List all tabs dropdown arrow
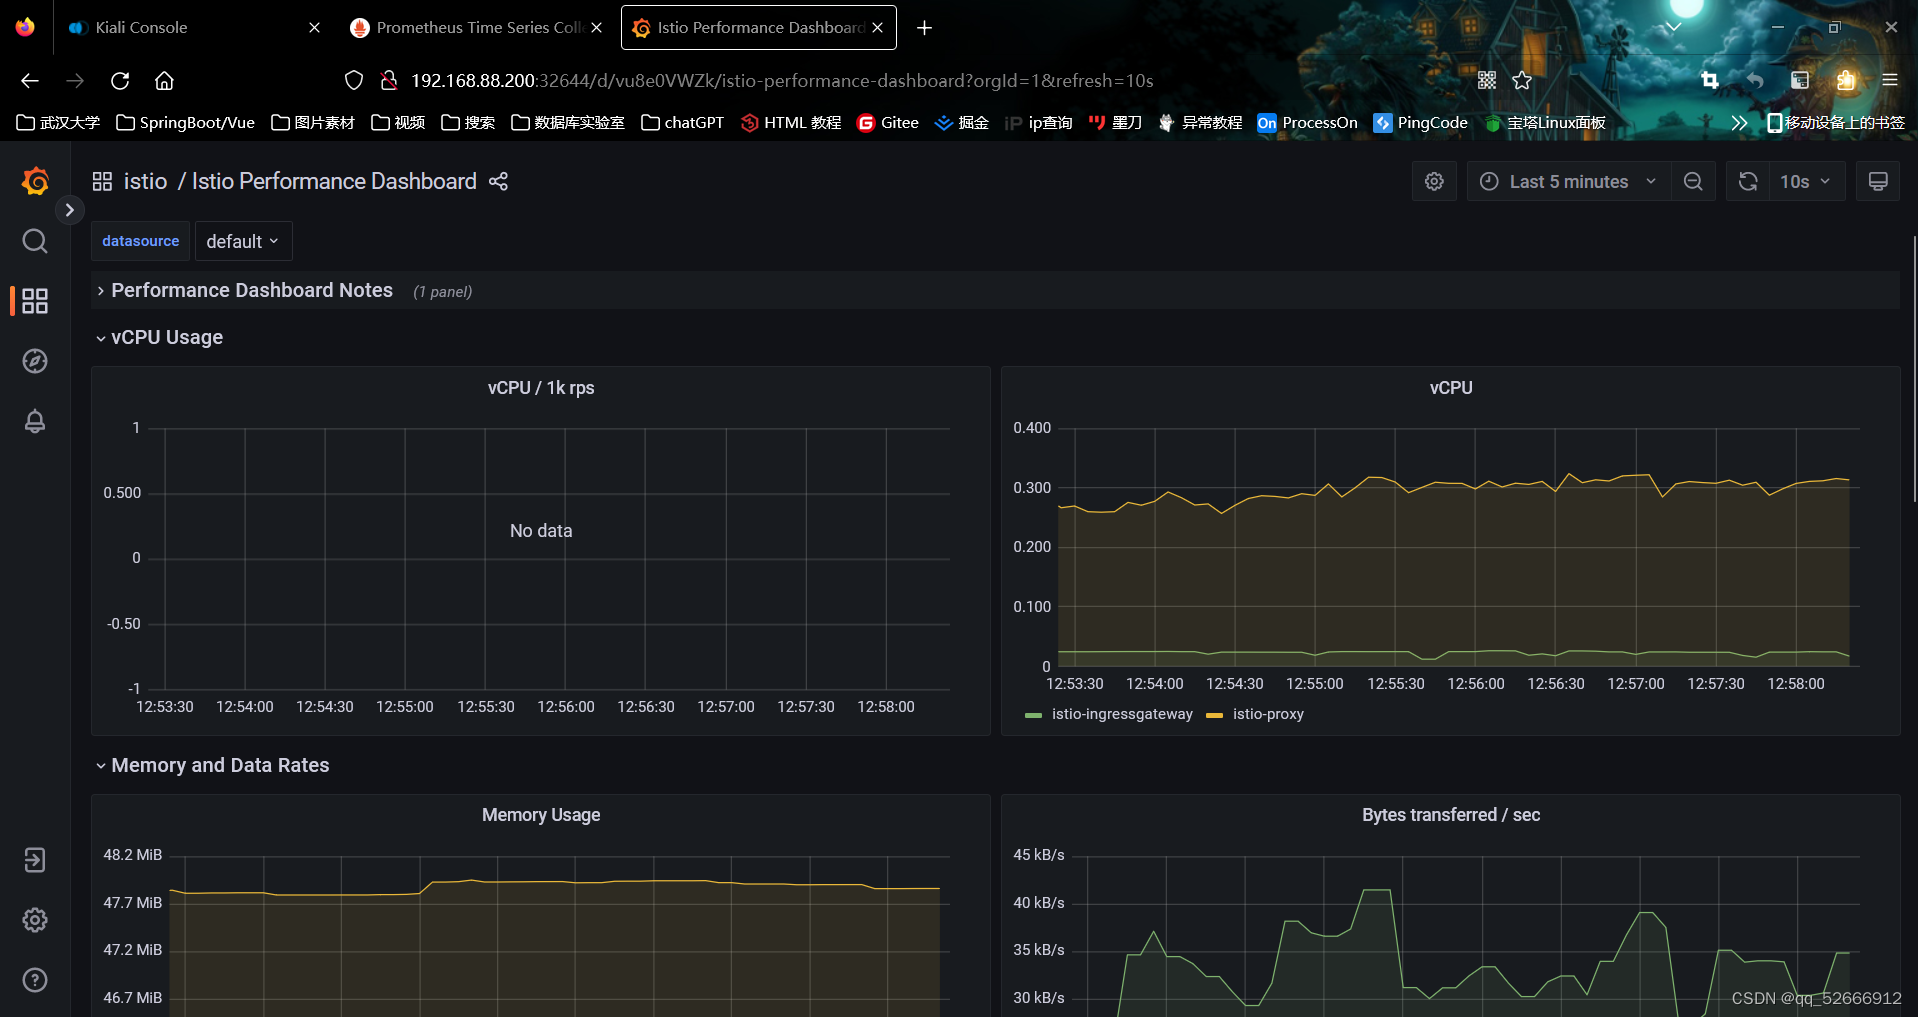This screenshot has height=1017, width=1918. (1672, 28)
